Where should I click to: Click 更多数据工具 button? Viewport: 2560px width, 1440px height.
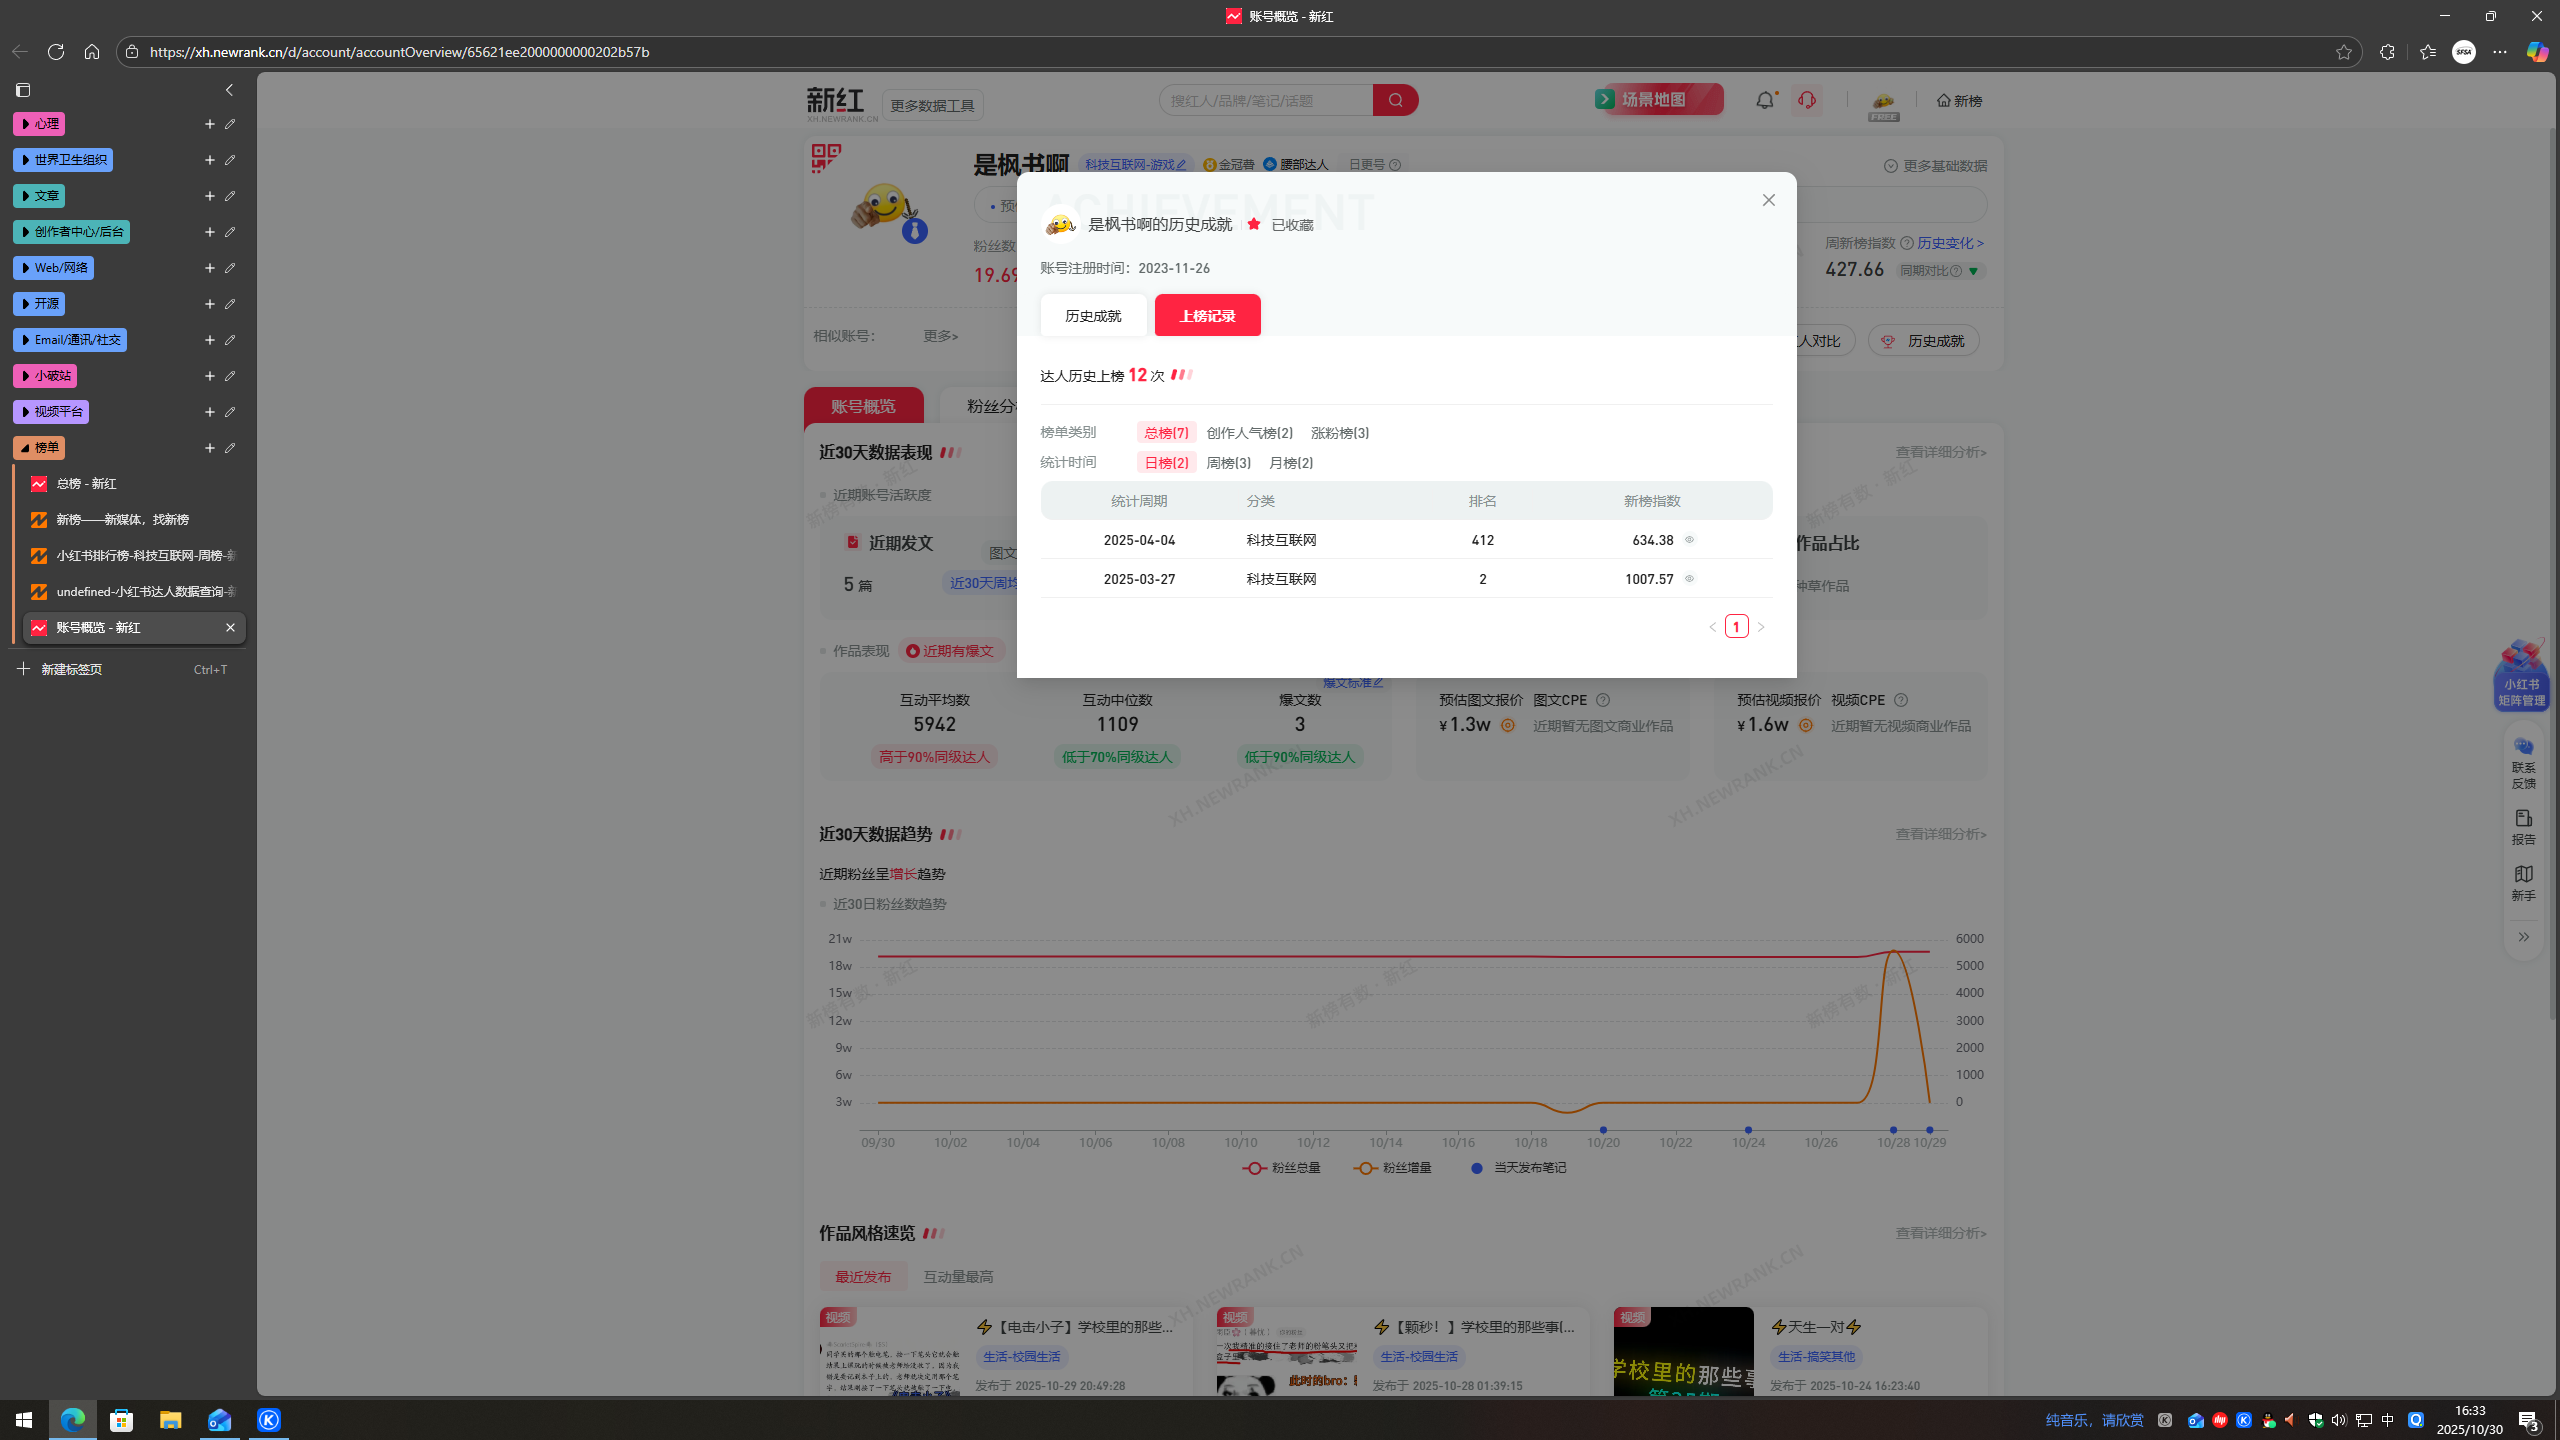point(932,105)
